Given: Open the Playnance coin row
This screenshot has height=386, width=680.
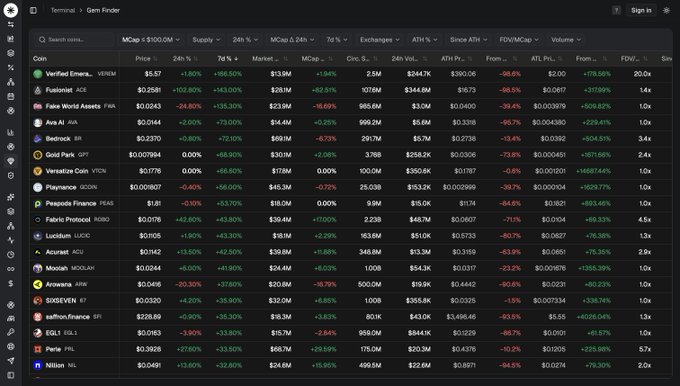Looking at the screenshot, I should click(350, 187).
